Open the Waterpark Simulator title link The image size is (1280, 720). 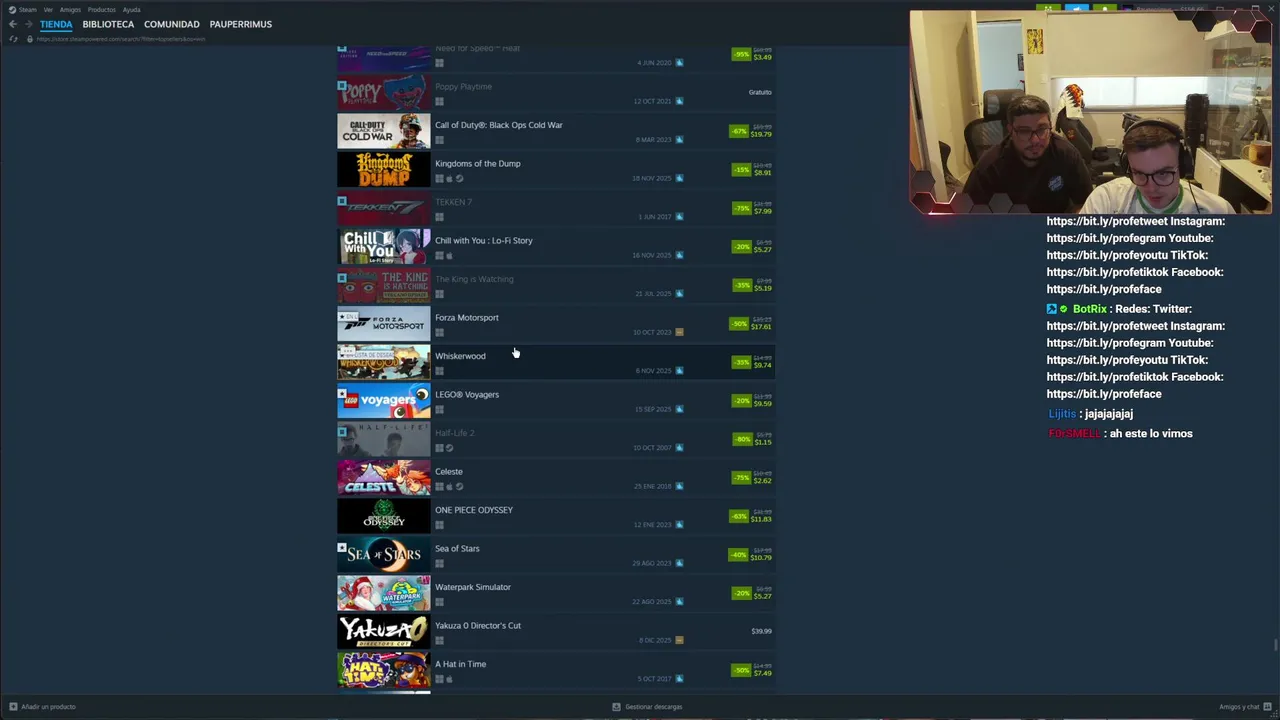coord(473,587)
